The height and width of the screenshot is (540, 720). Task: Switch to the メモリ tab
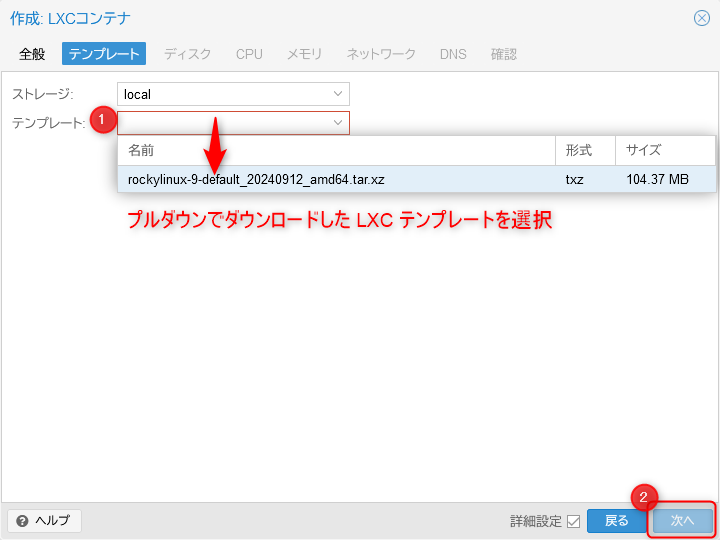304,54
